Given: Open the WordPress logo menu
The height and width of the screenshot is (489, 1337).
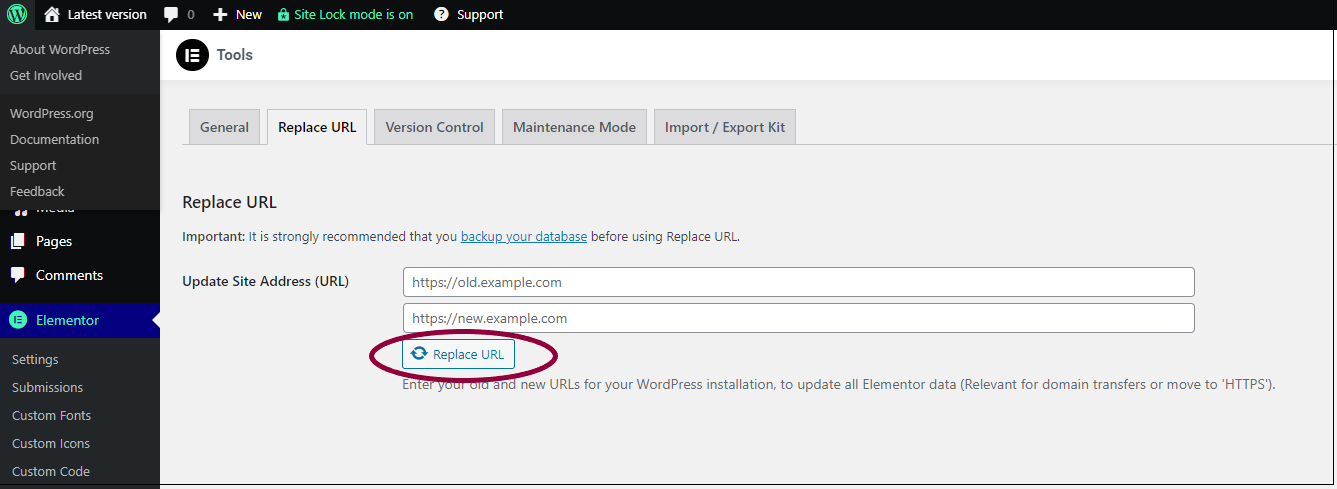Looking at the screenshot, I should coord(17,14).
